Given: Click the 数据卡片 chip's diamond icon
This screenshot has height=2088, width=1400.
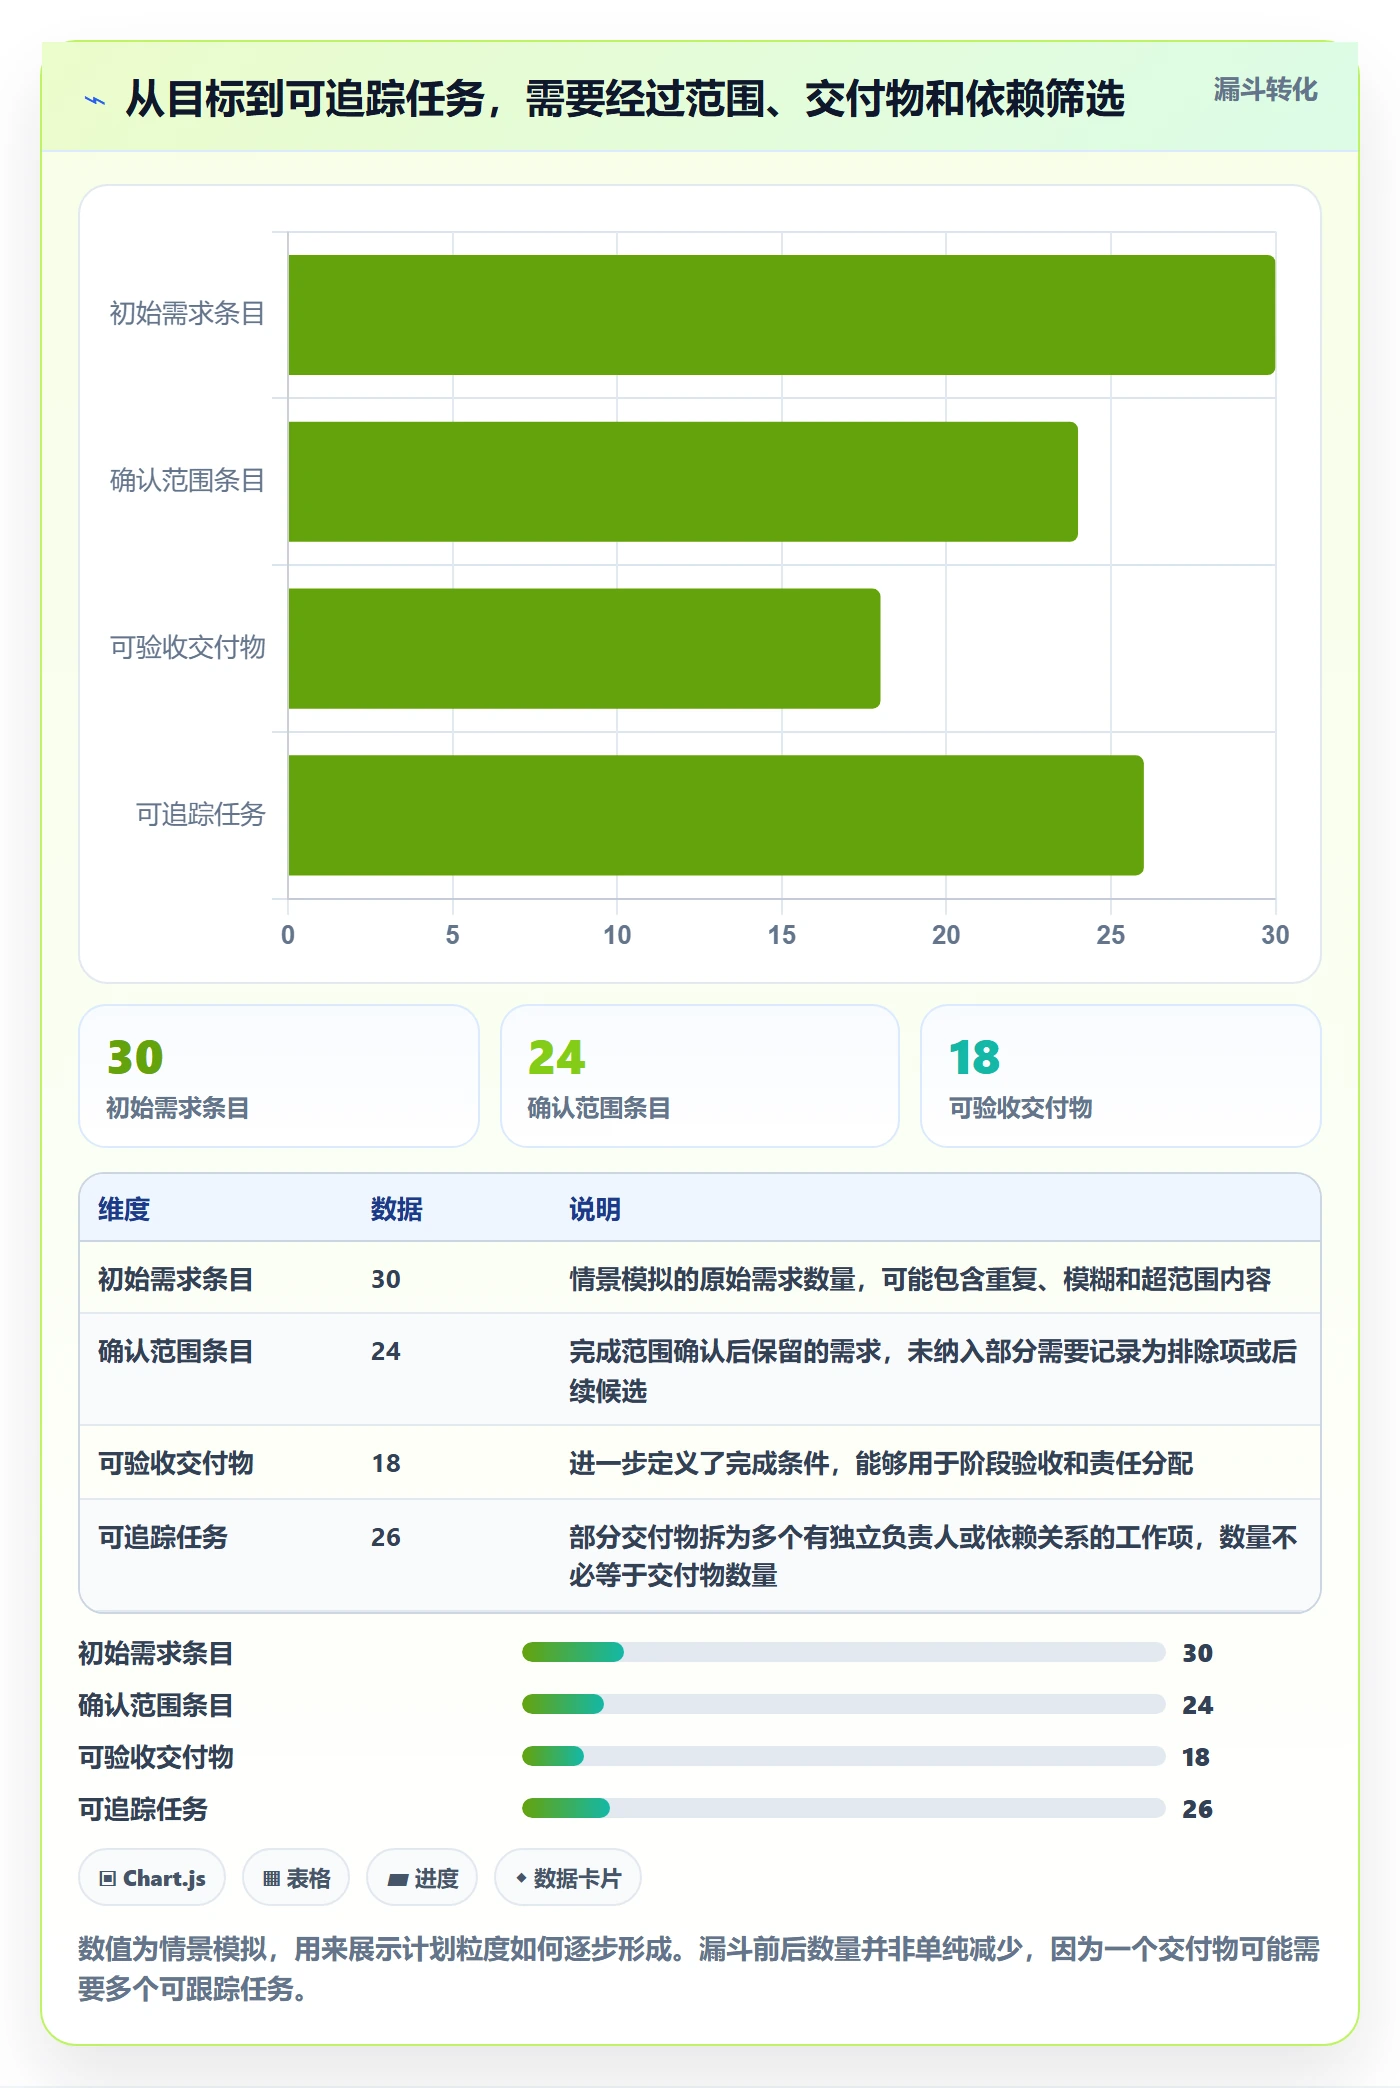Looking at the screenshot, I should pyautogui.click(x=521, y=1878).
